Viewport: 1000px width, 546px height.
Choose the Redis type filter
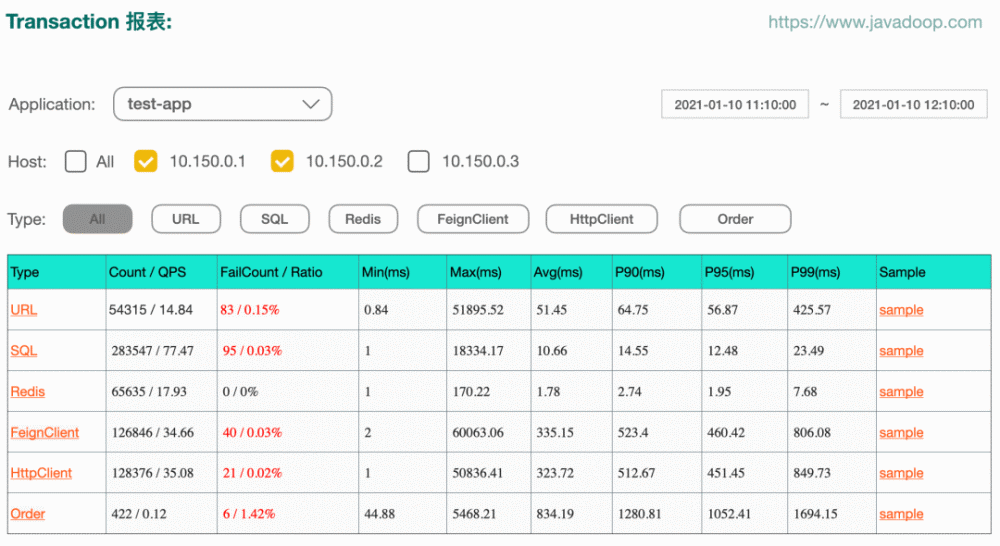coord(363,219)
